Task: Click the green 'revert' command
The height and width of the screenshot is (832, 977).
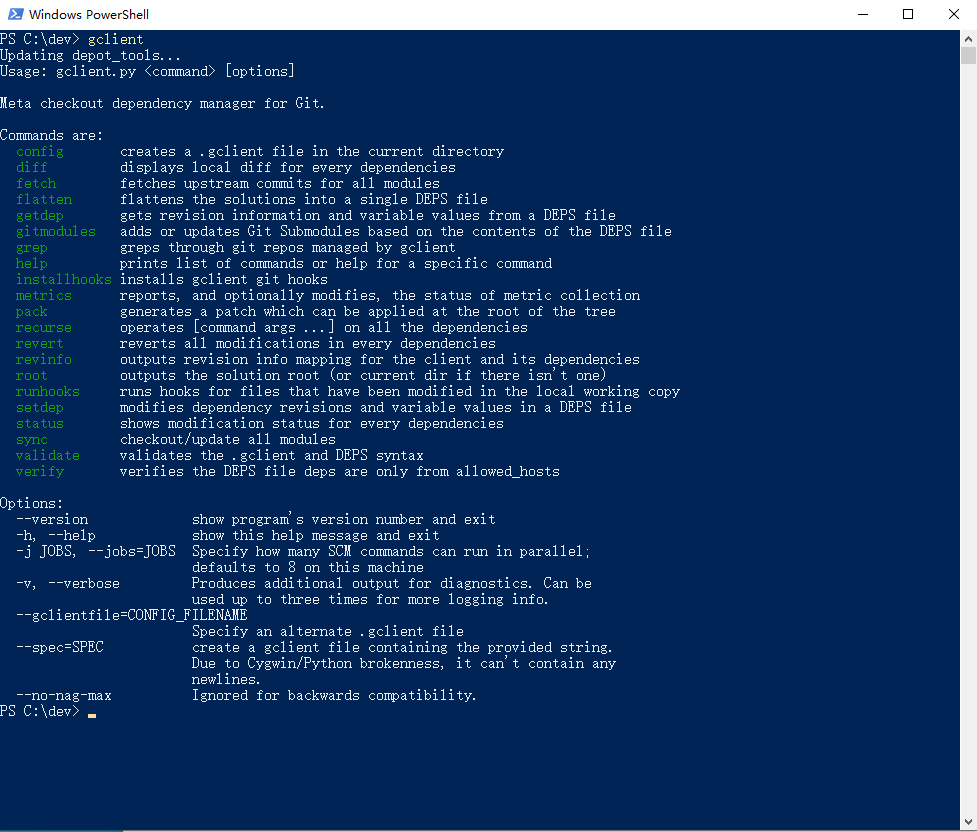Action: pos(40,344)
